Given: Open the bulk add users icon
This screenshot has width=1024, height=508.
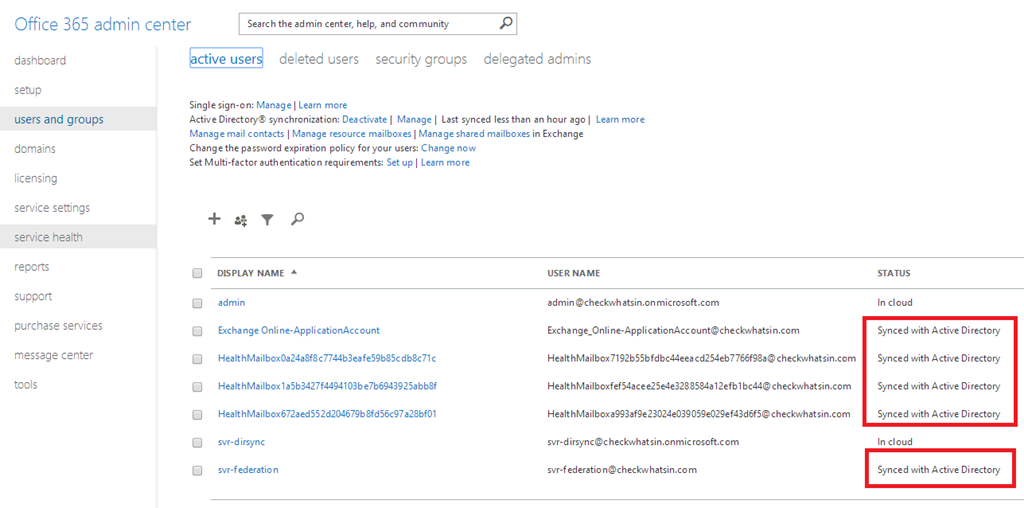Looking at the screenshot, I should pyautogui.click(x=240, y=221).
